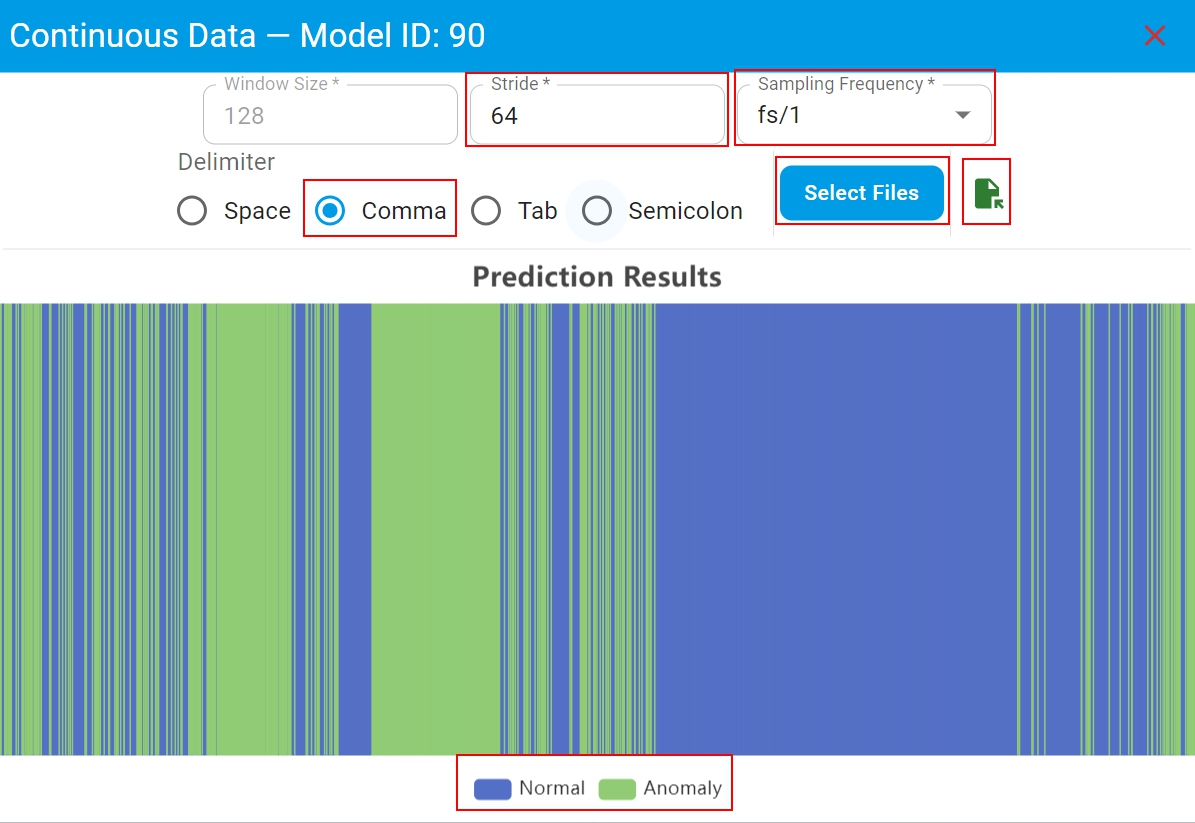Toggle the Anomaly series legend label
This screenshot has width=1195, height=823.
click(682, 789)
